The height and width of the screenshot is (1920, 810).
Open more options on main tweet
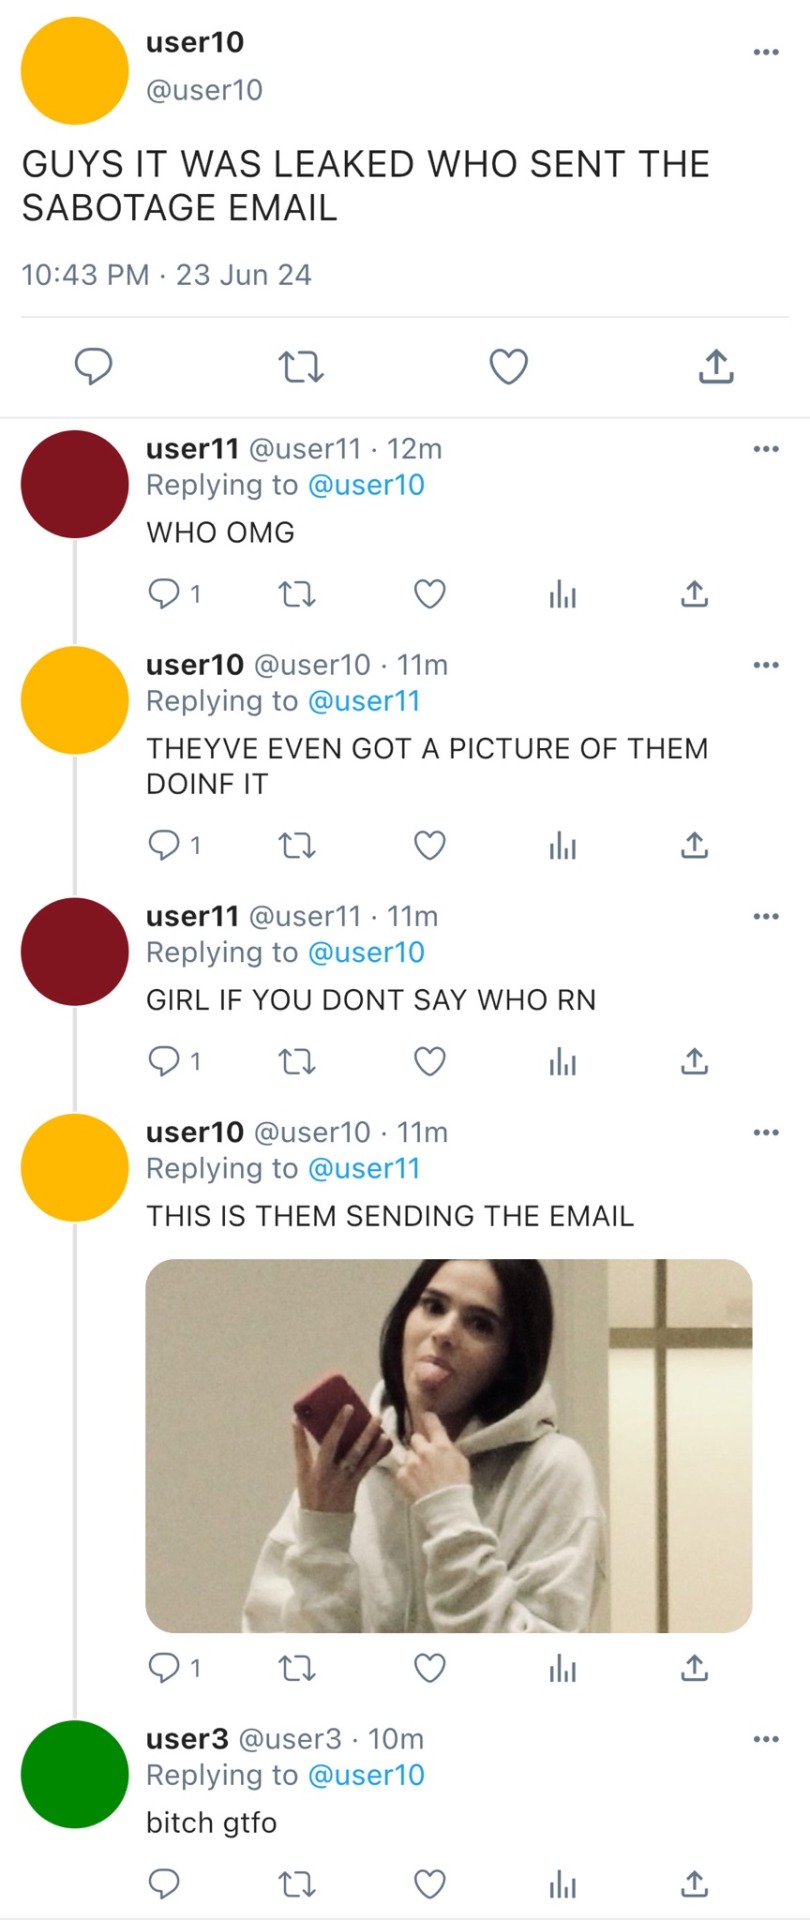pyautogui.click(x=766, y=52)
